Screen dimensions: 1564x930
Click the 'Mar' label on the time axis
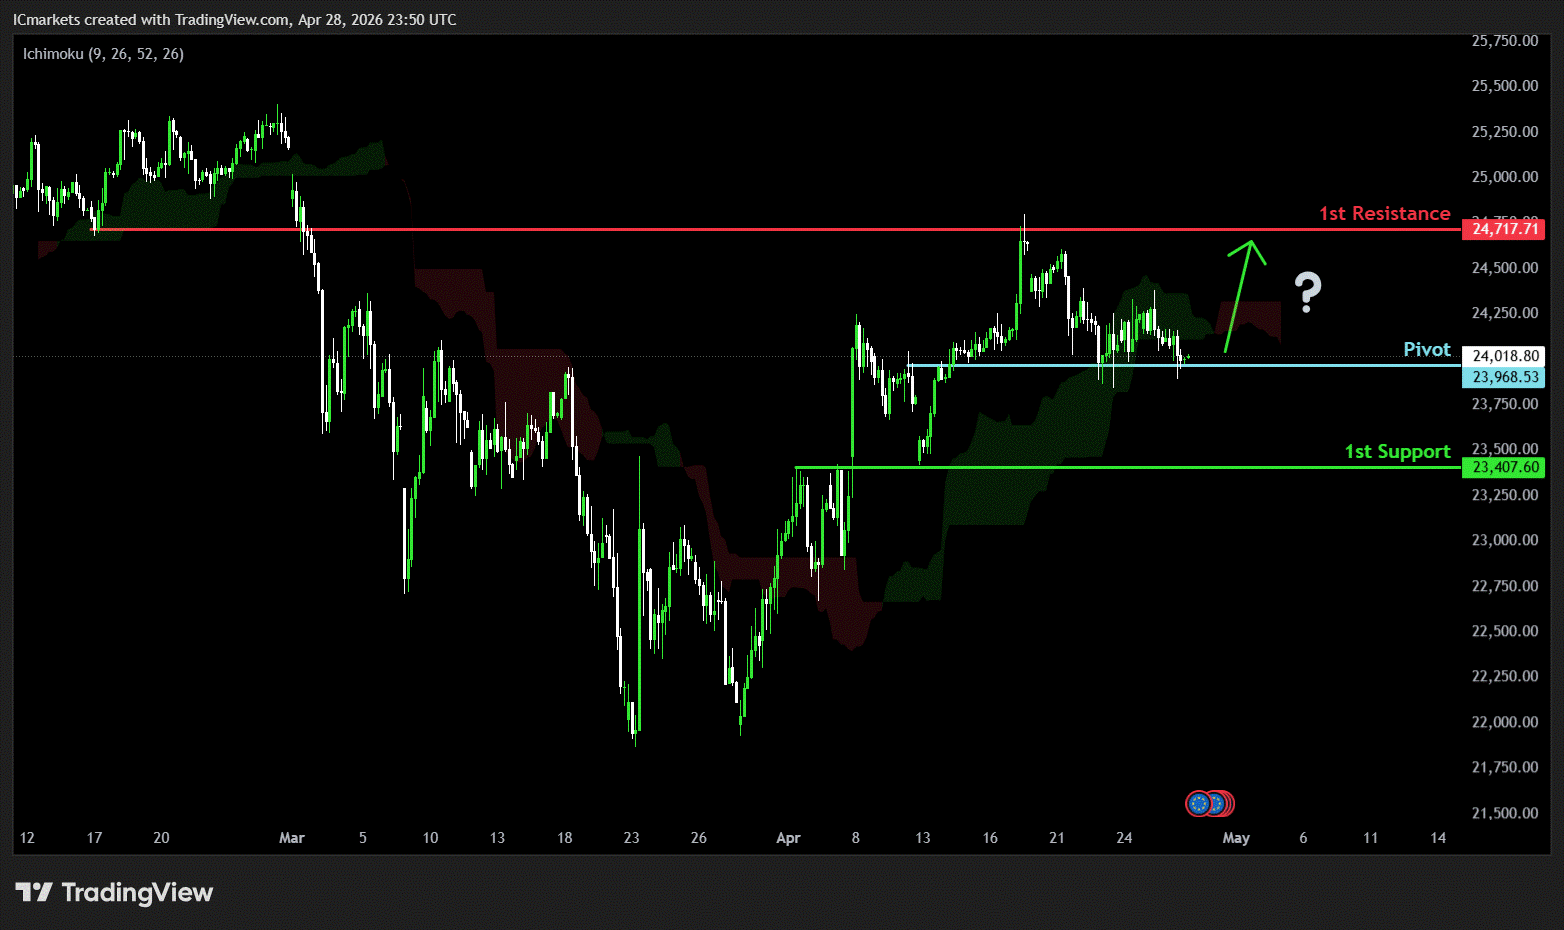[291, 838]
